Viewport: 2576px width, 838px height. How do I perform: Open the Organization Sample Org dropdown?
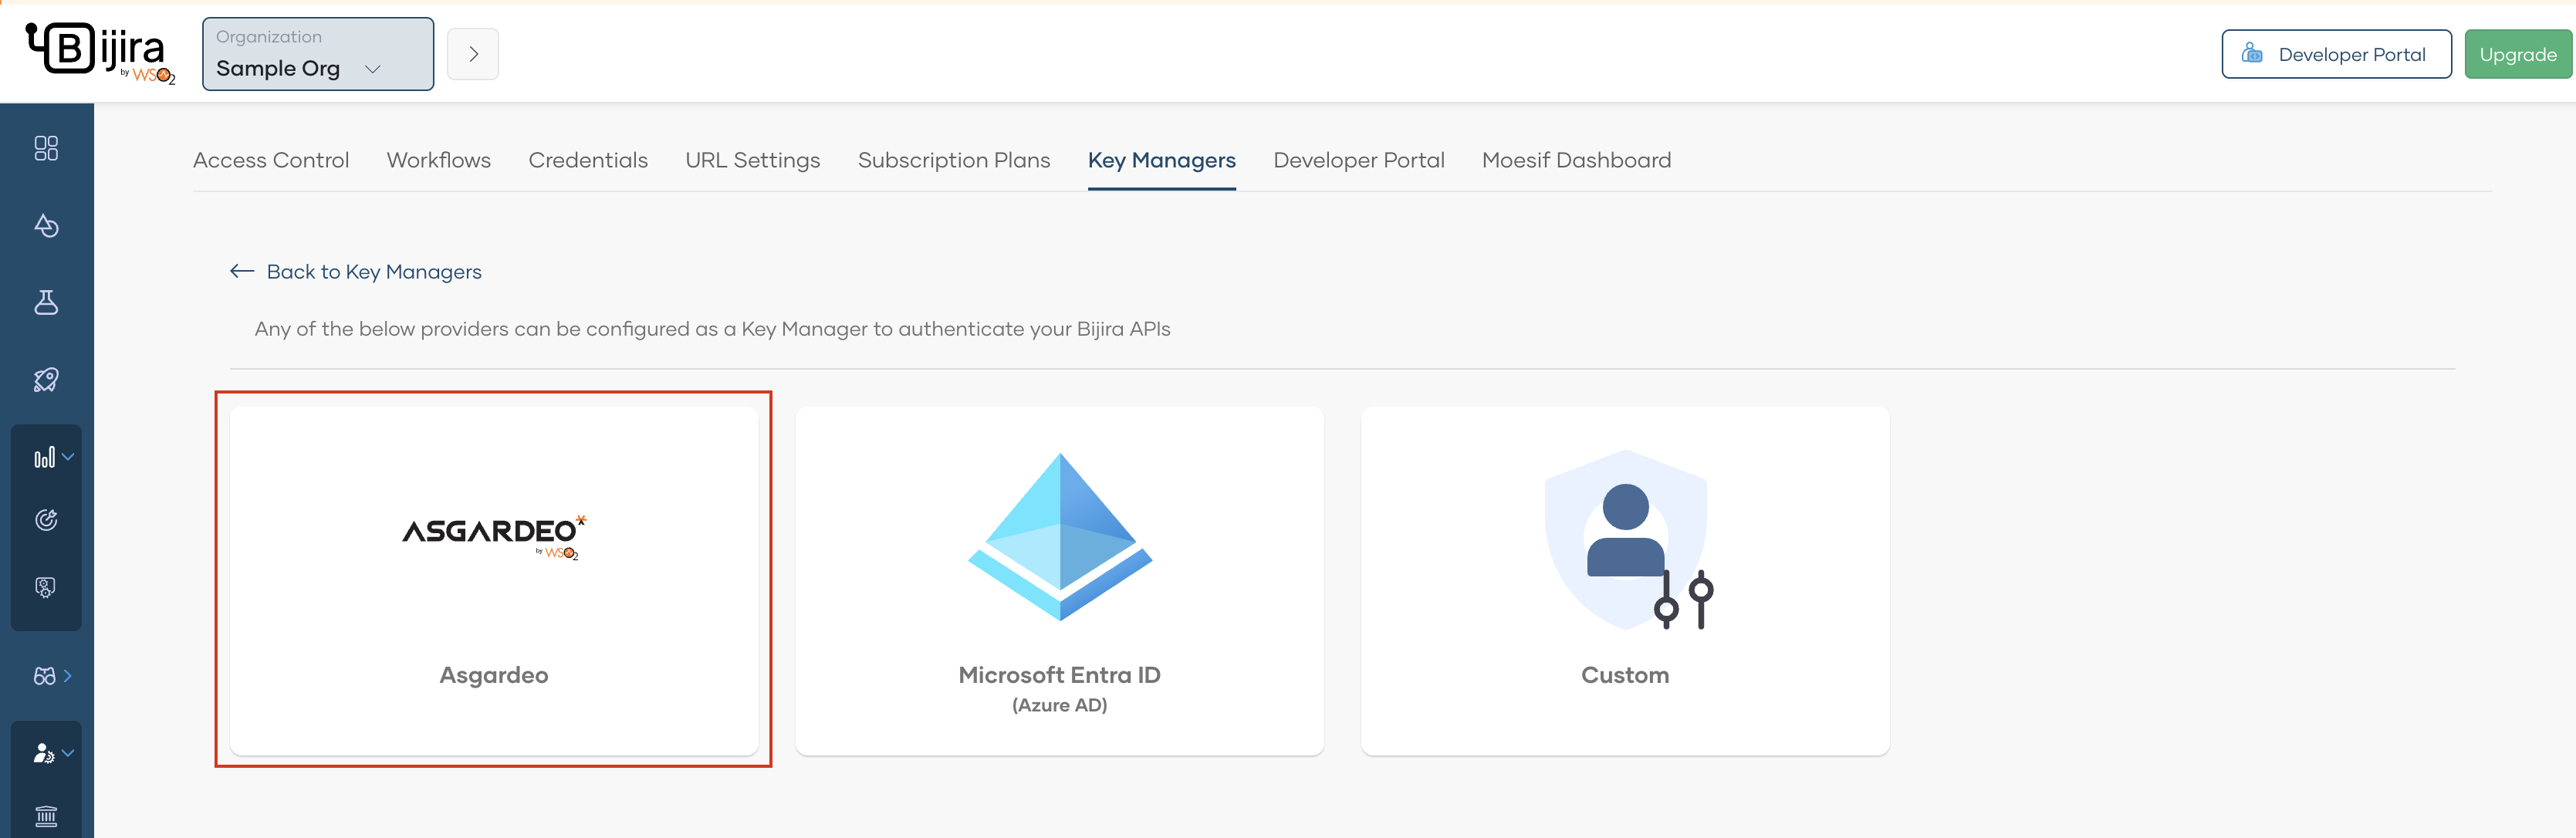317,54
